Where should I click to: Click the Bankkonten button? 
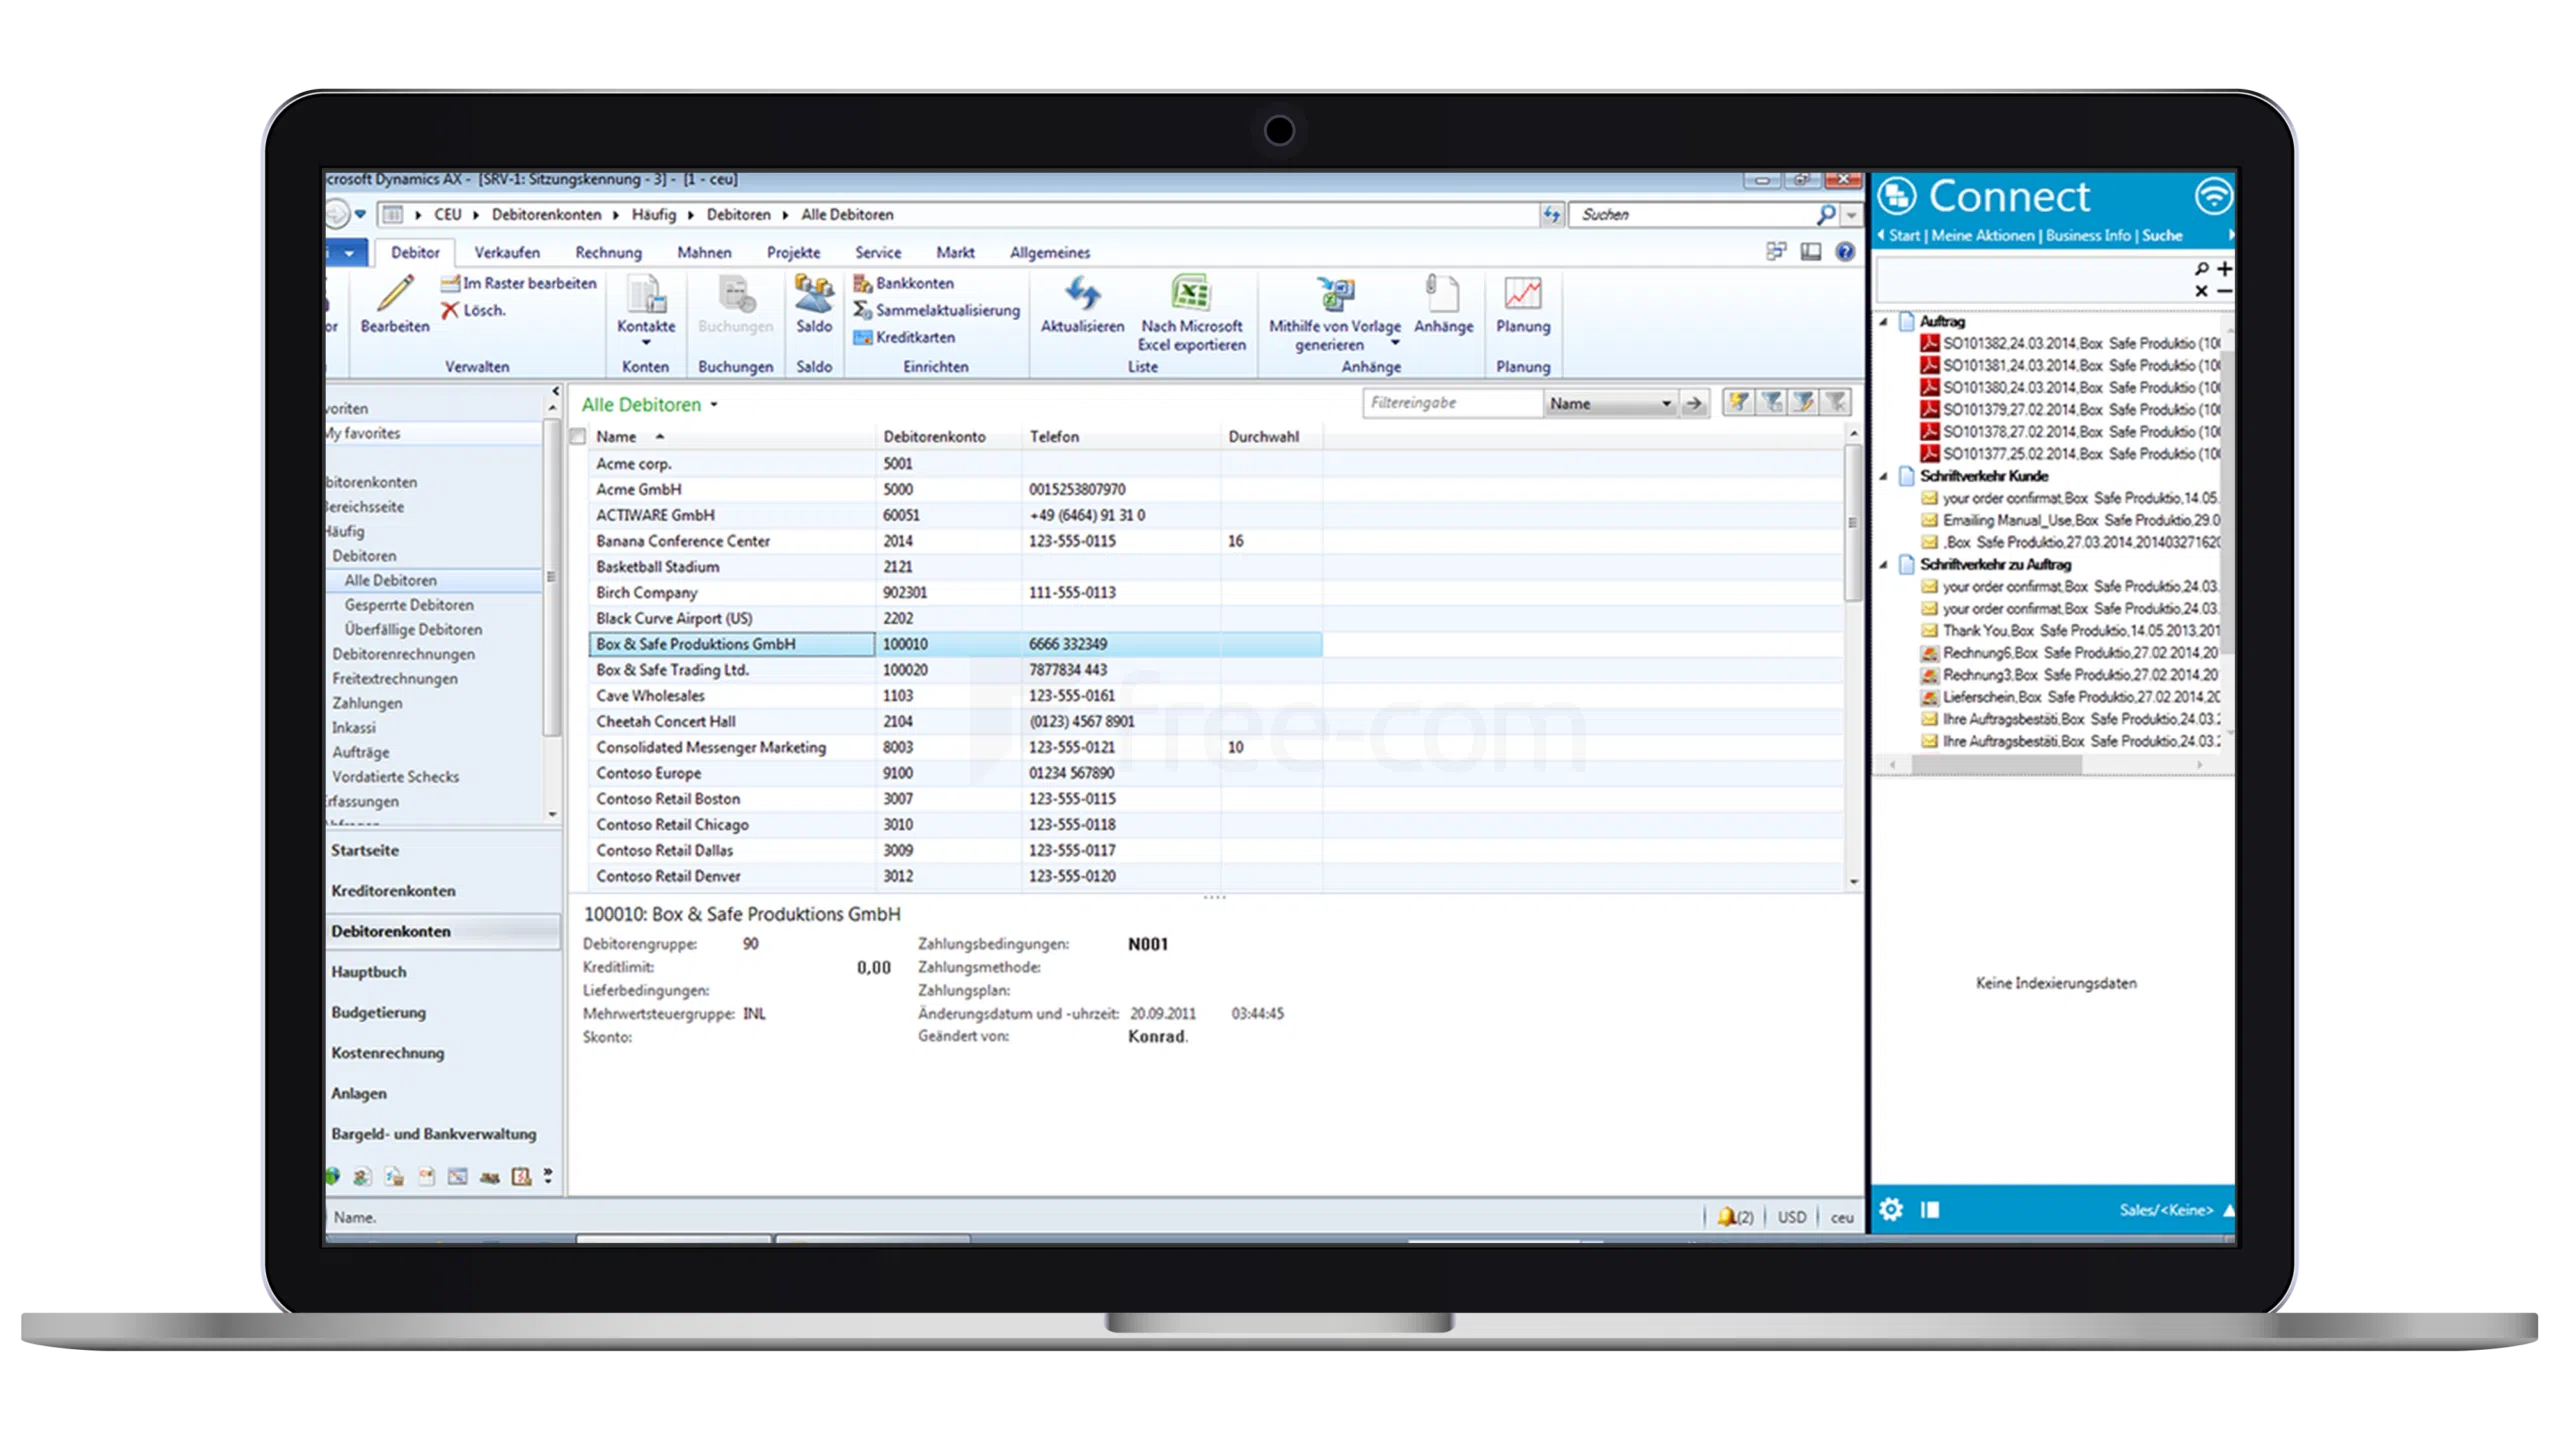click(x=913, y=283)
